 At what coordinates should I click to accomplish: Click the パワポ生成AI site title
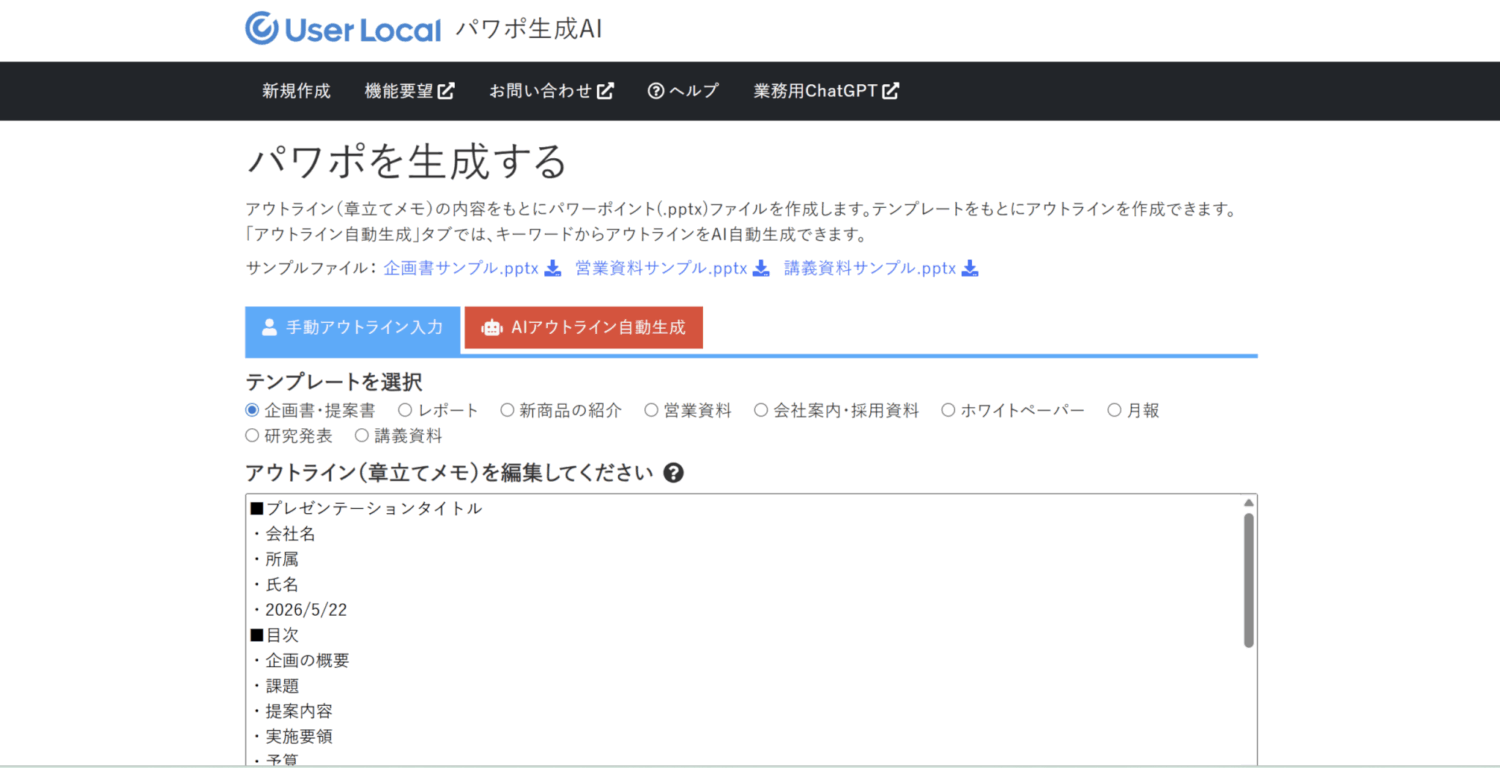529,29
